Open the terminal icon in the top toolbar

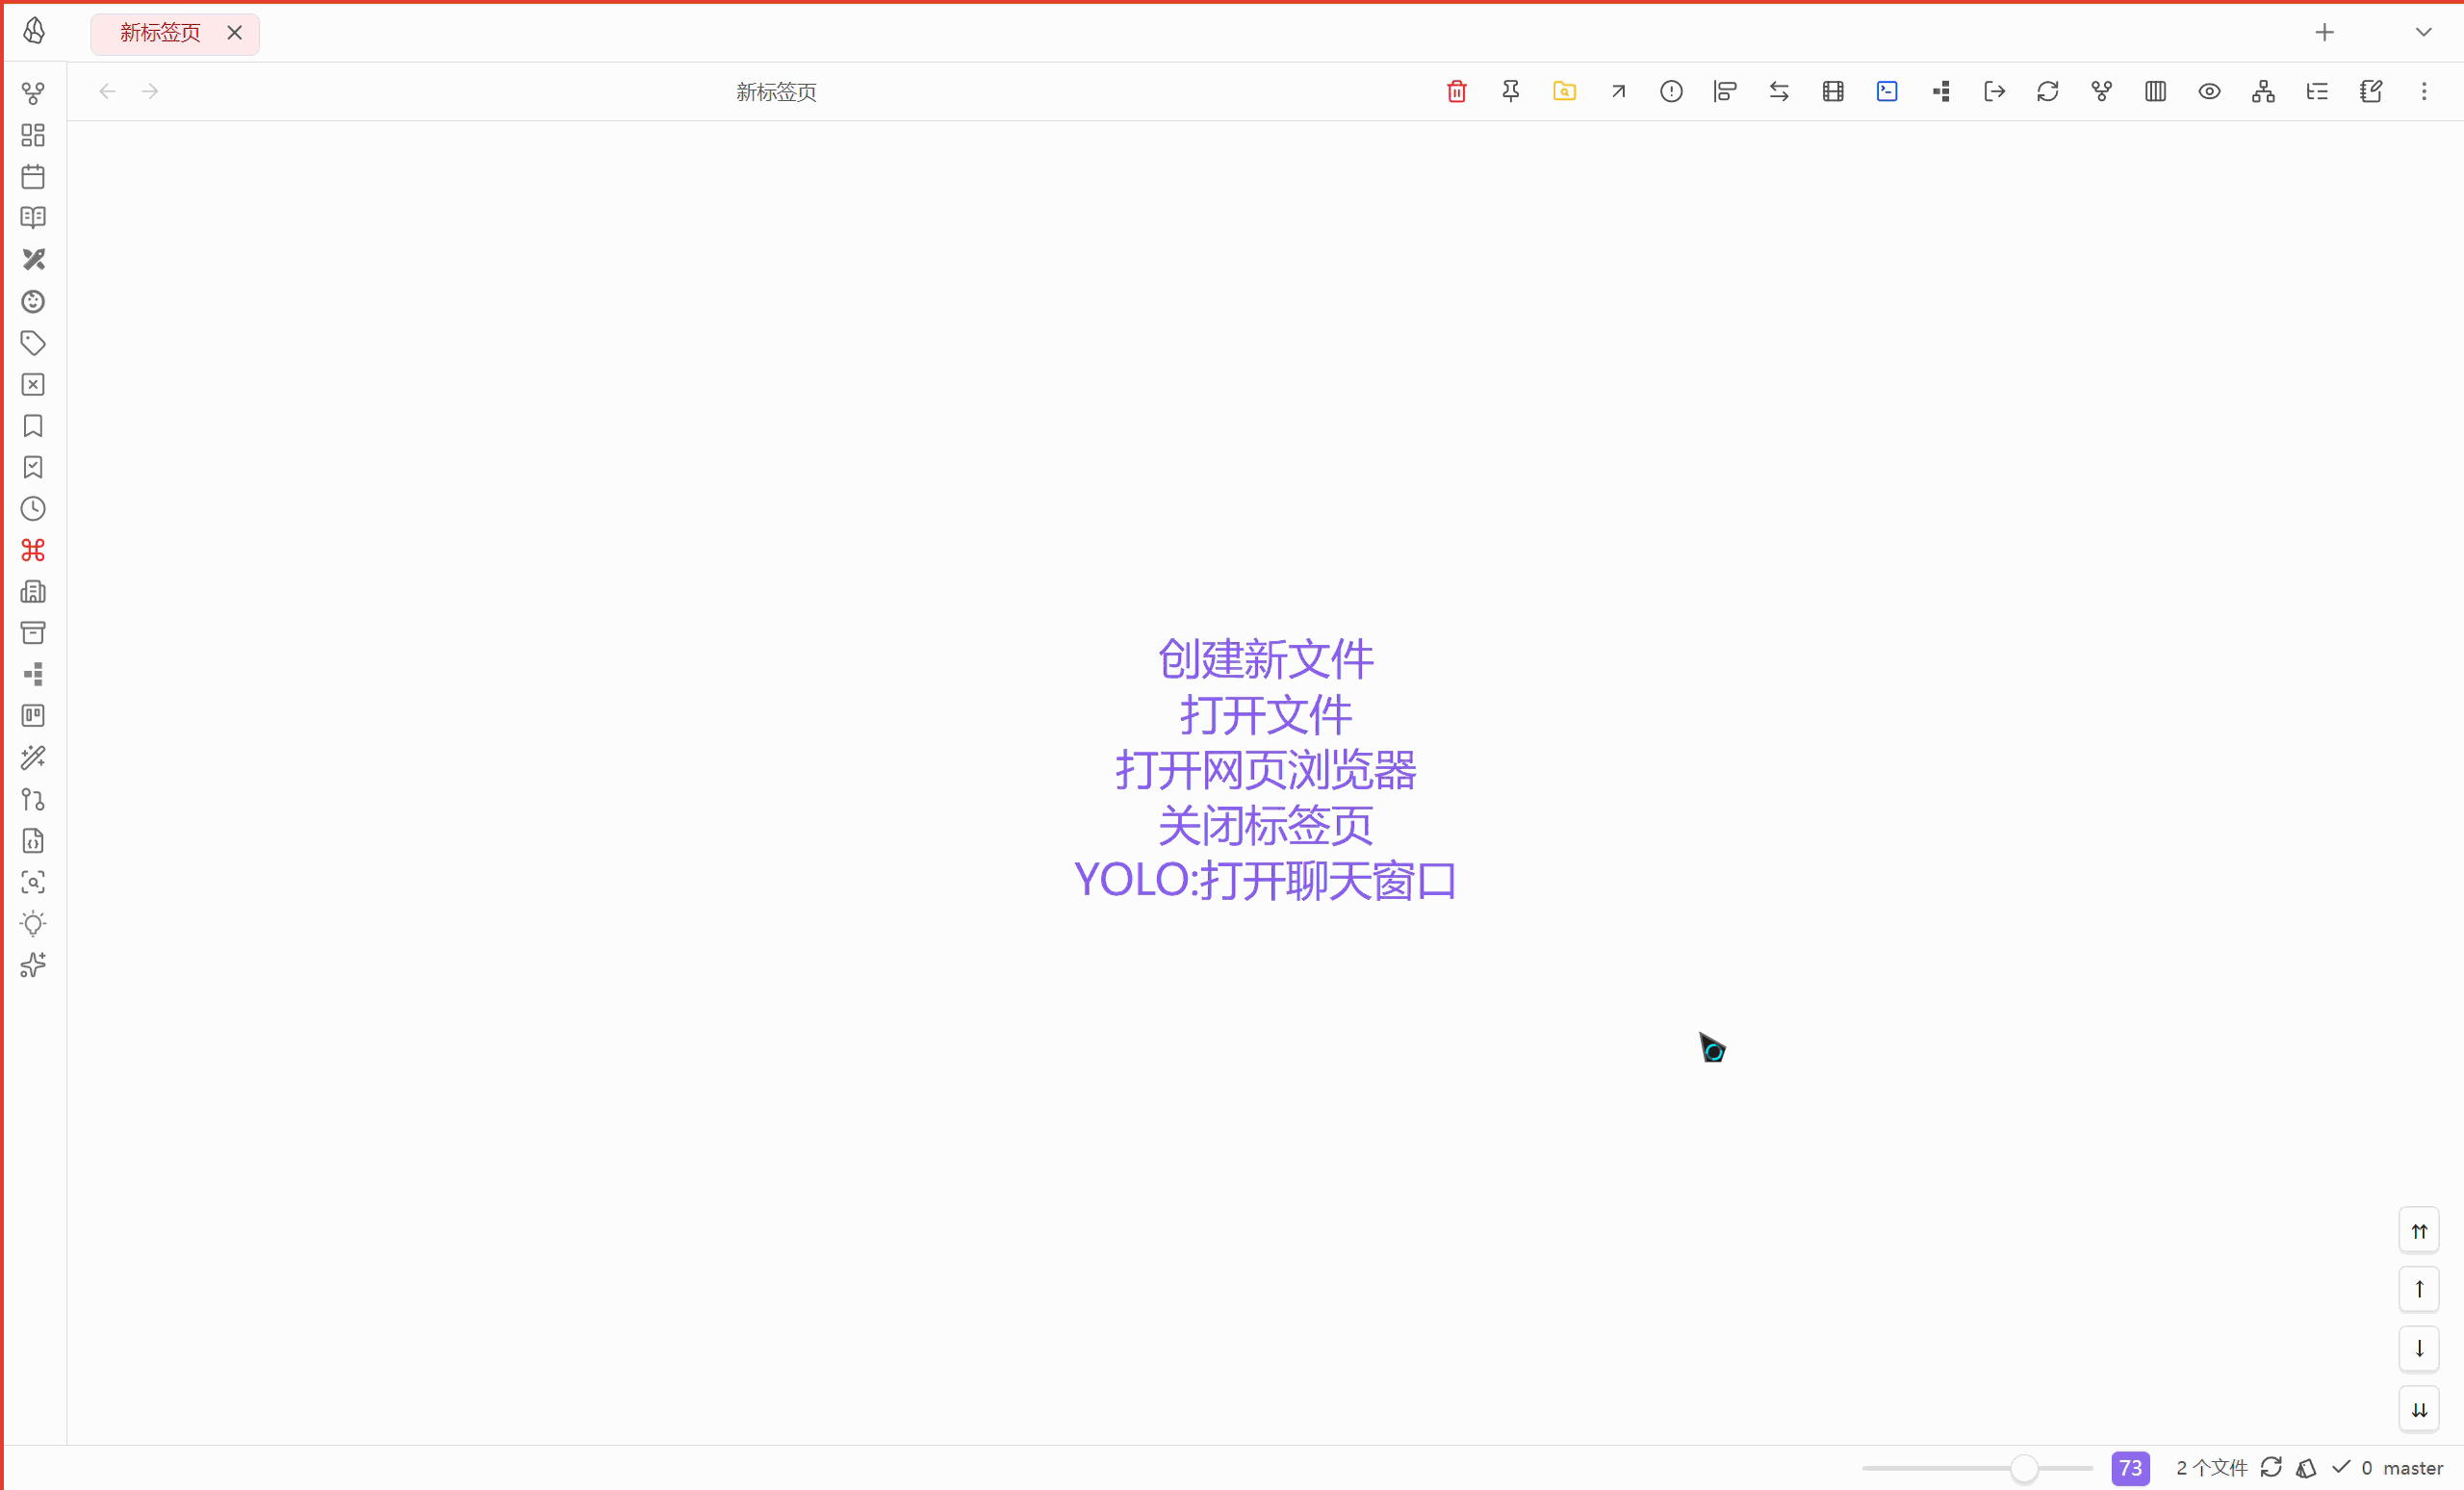point(1887,91)
